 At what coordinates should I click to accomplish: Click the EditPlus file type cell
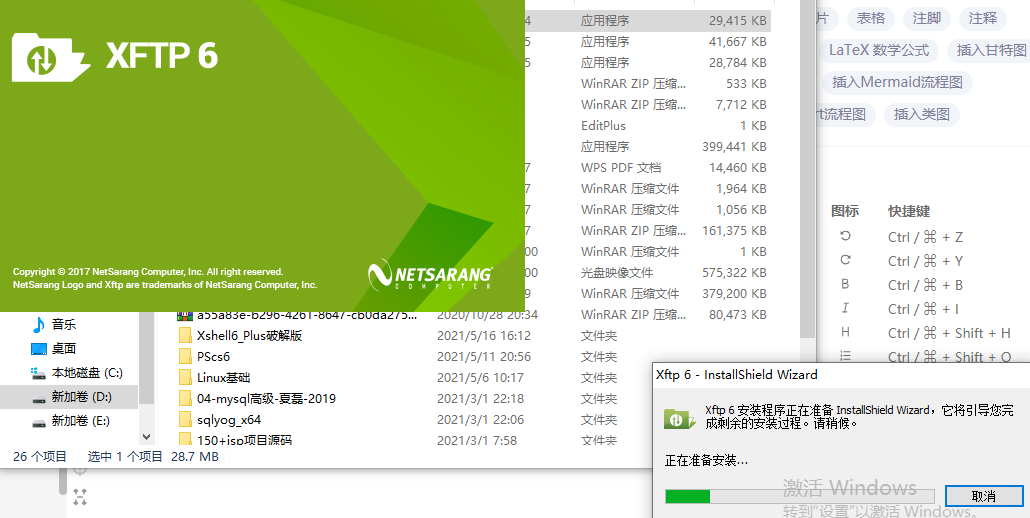[x=603, y=125]
